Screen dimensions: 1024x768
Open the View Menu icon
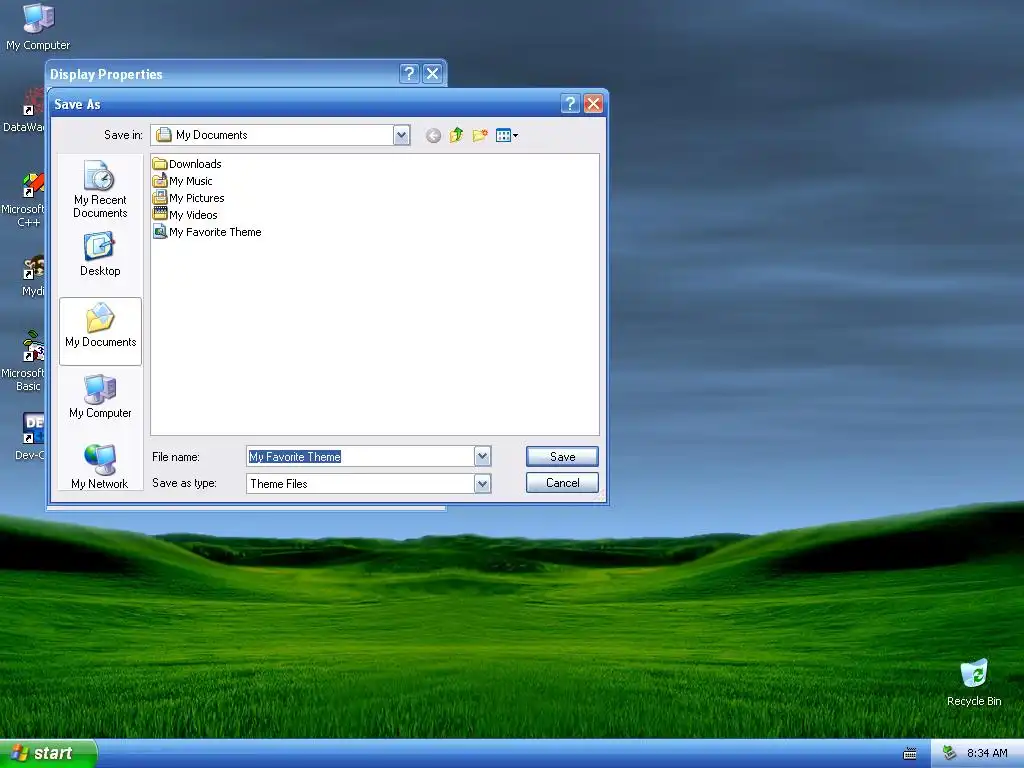[x=507, y=135]
